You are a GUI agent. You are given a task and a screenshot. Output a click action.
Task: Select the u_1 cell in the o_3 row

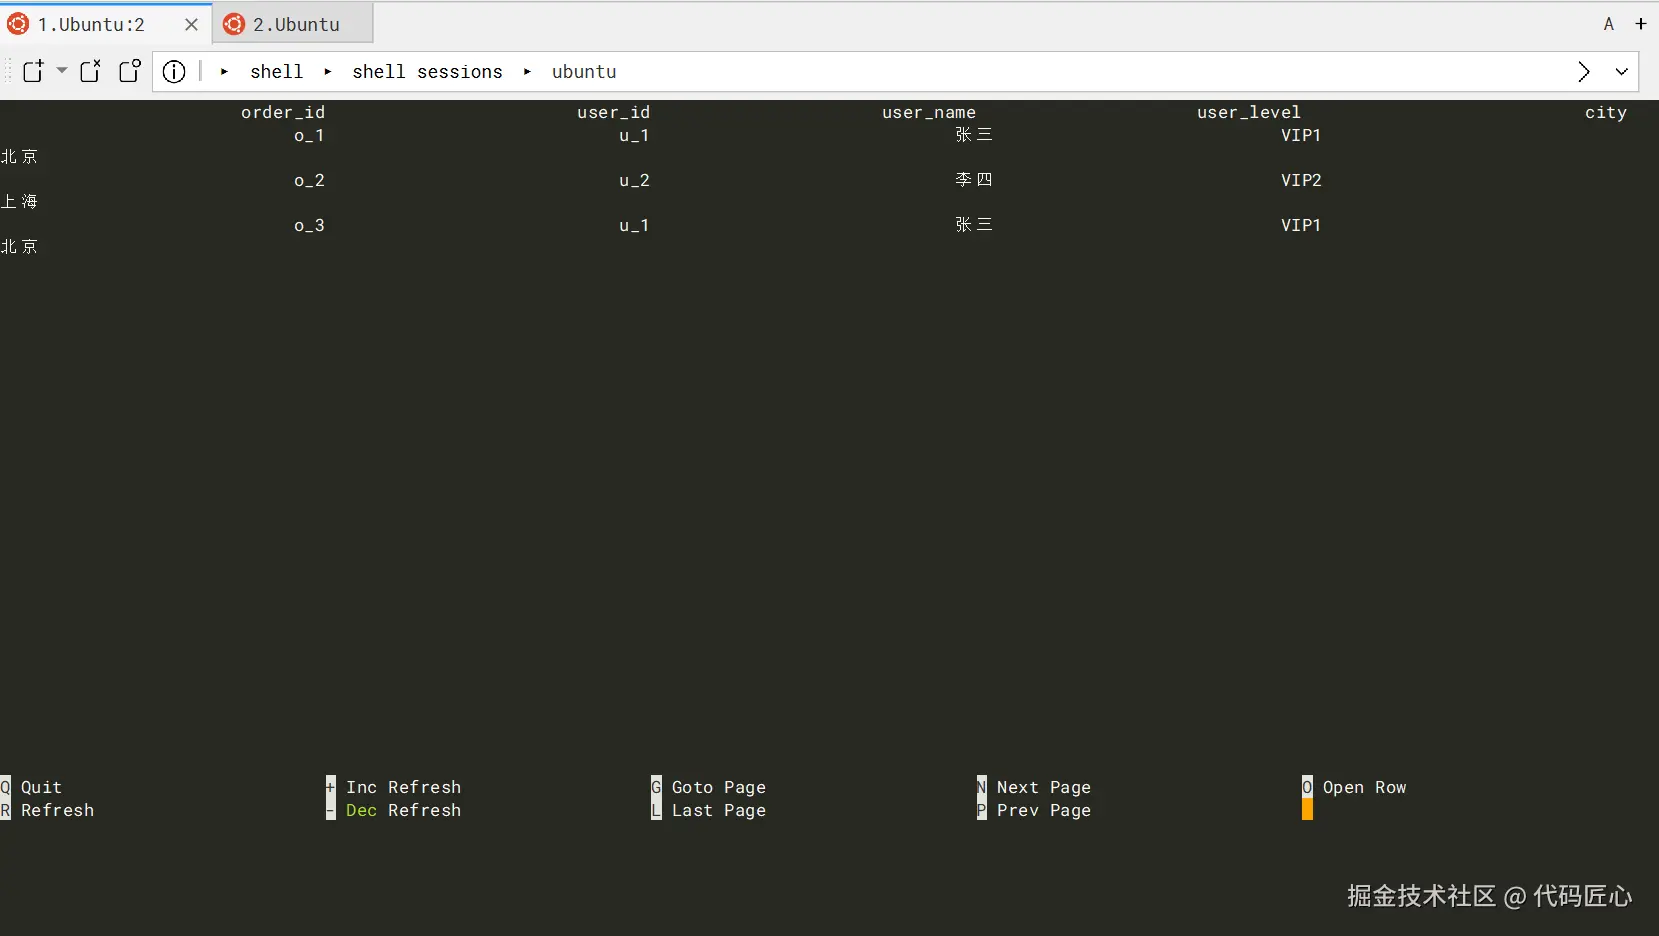tap(634, 226)
